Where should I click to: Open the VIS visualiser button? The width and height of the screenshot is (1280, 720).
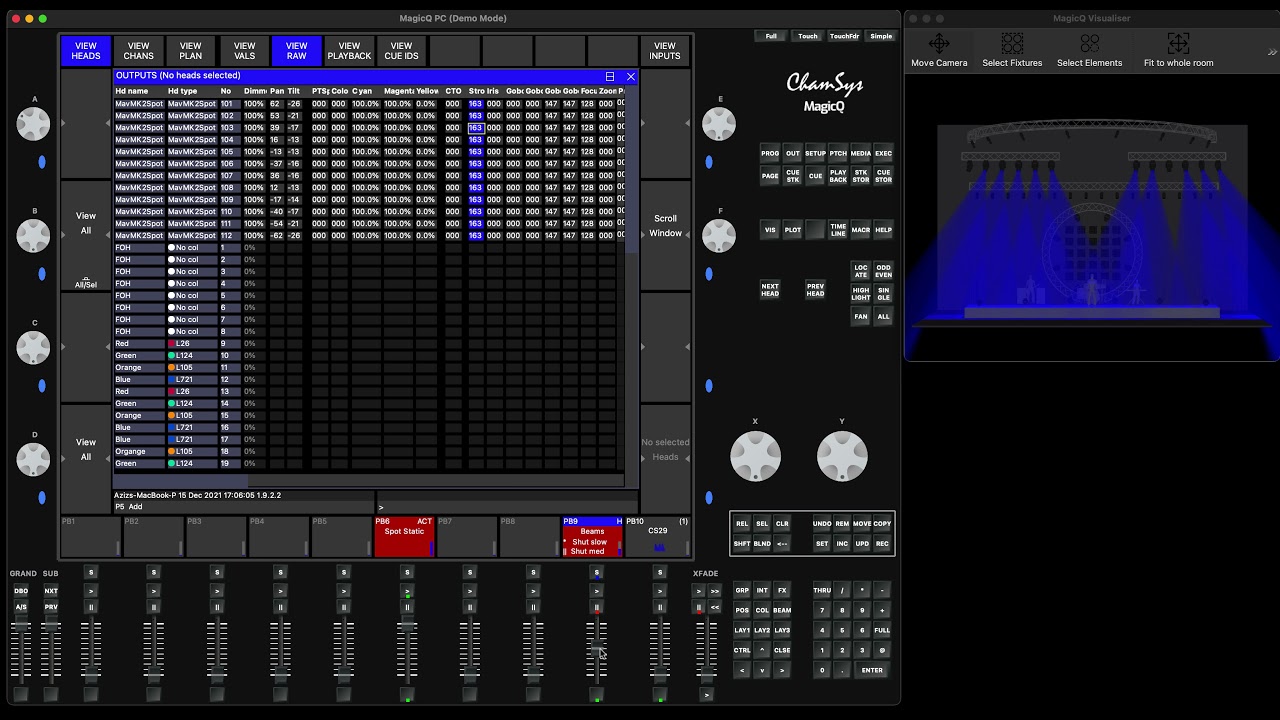click(770, 230)
